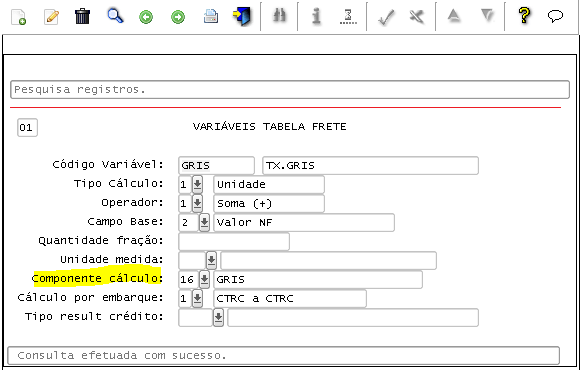
Task: Click the Campo Base code field
Action: pyautogui.click(x=188, y=222)
